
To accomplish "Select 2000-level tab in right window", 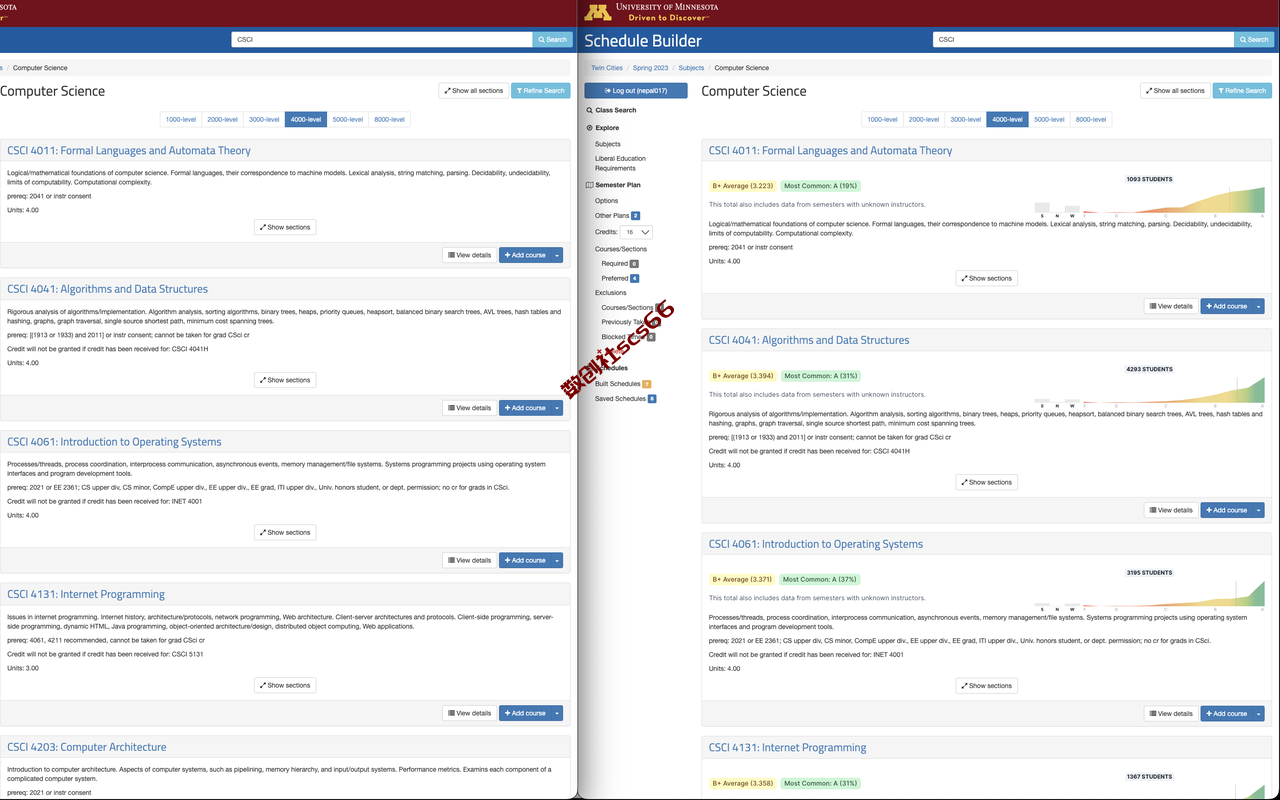I will click(924, 119).
